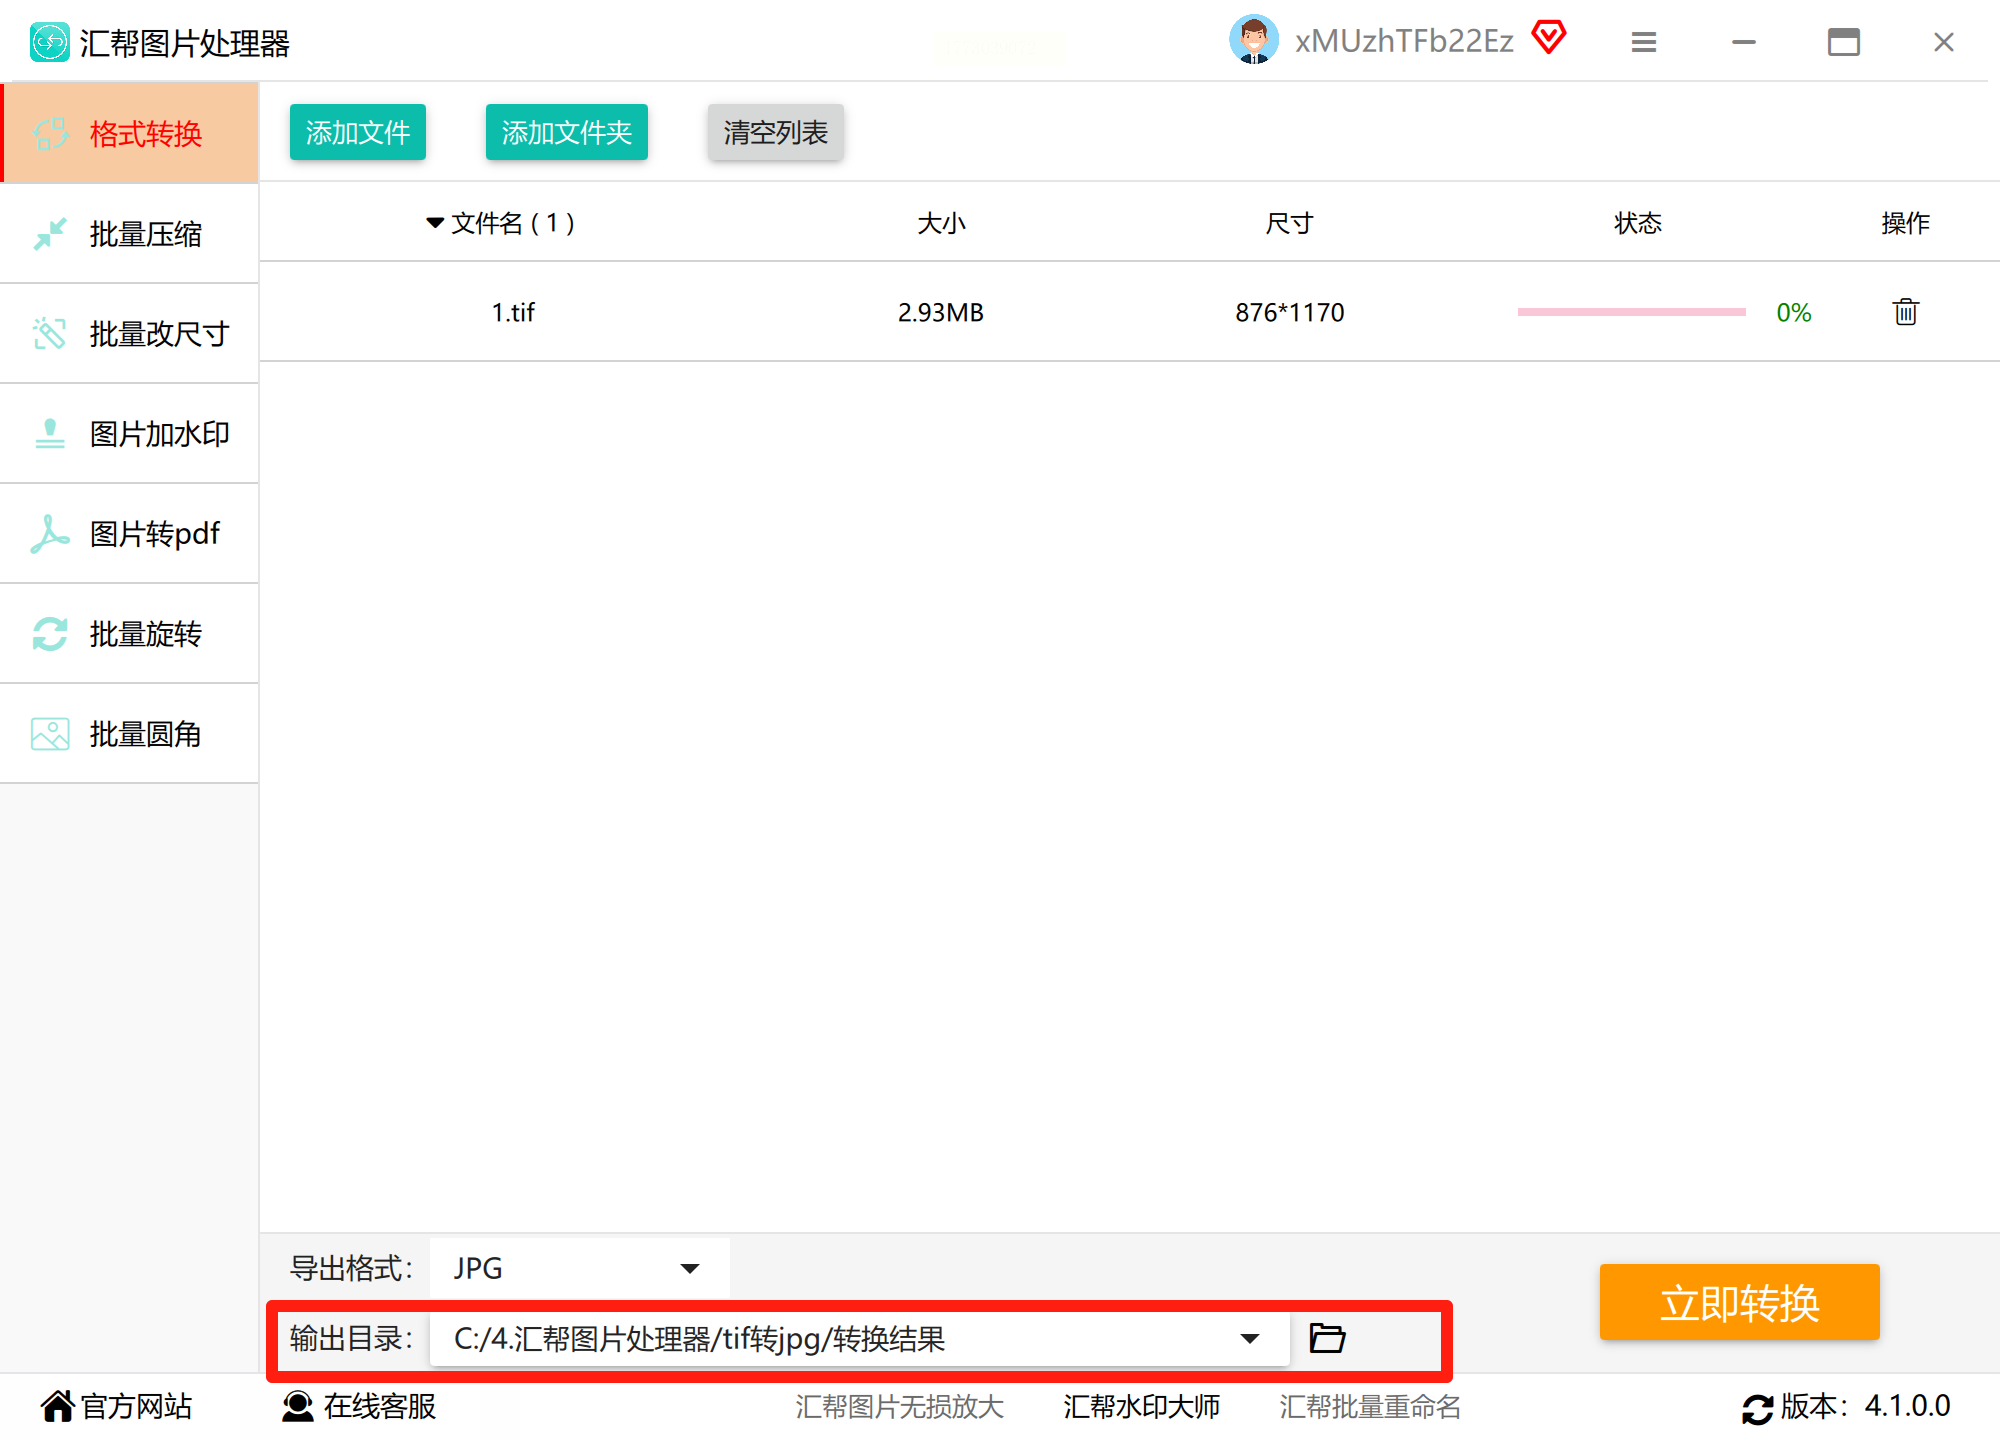The width and height of the screenshot is (2000, 1440).
Task: Open the hamburger menu icon
Action: [x=1643, y=42]
